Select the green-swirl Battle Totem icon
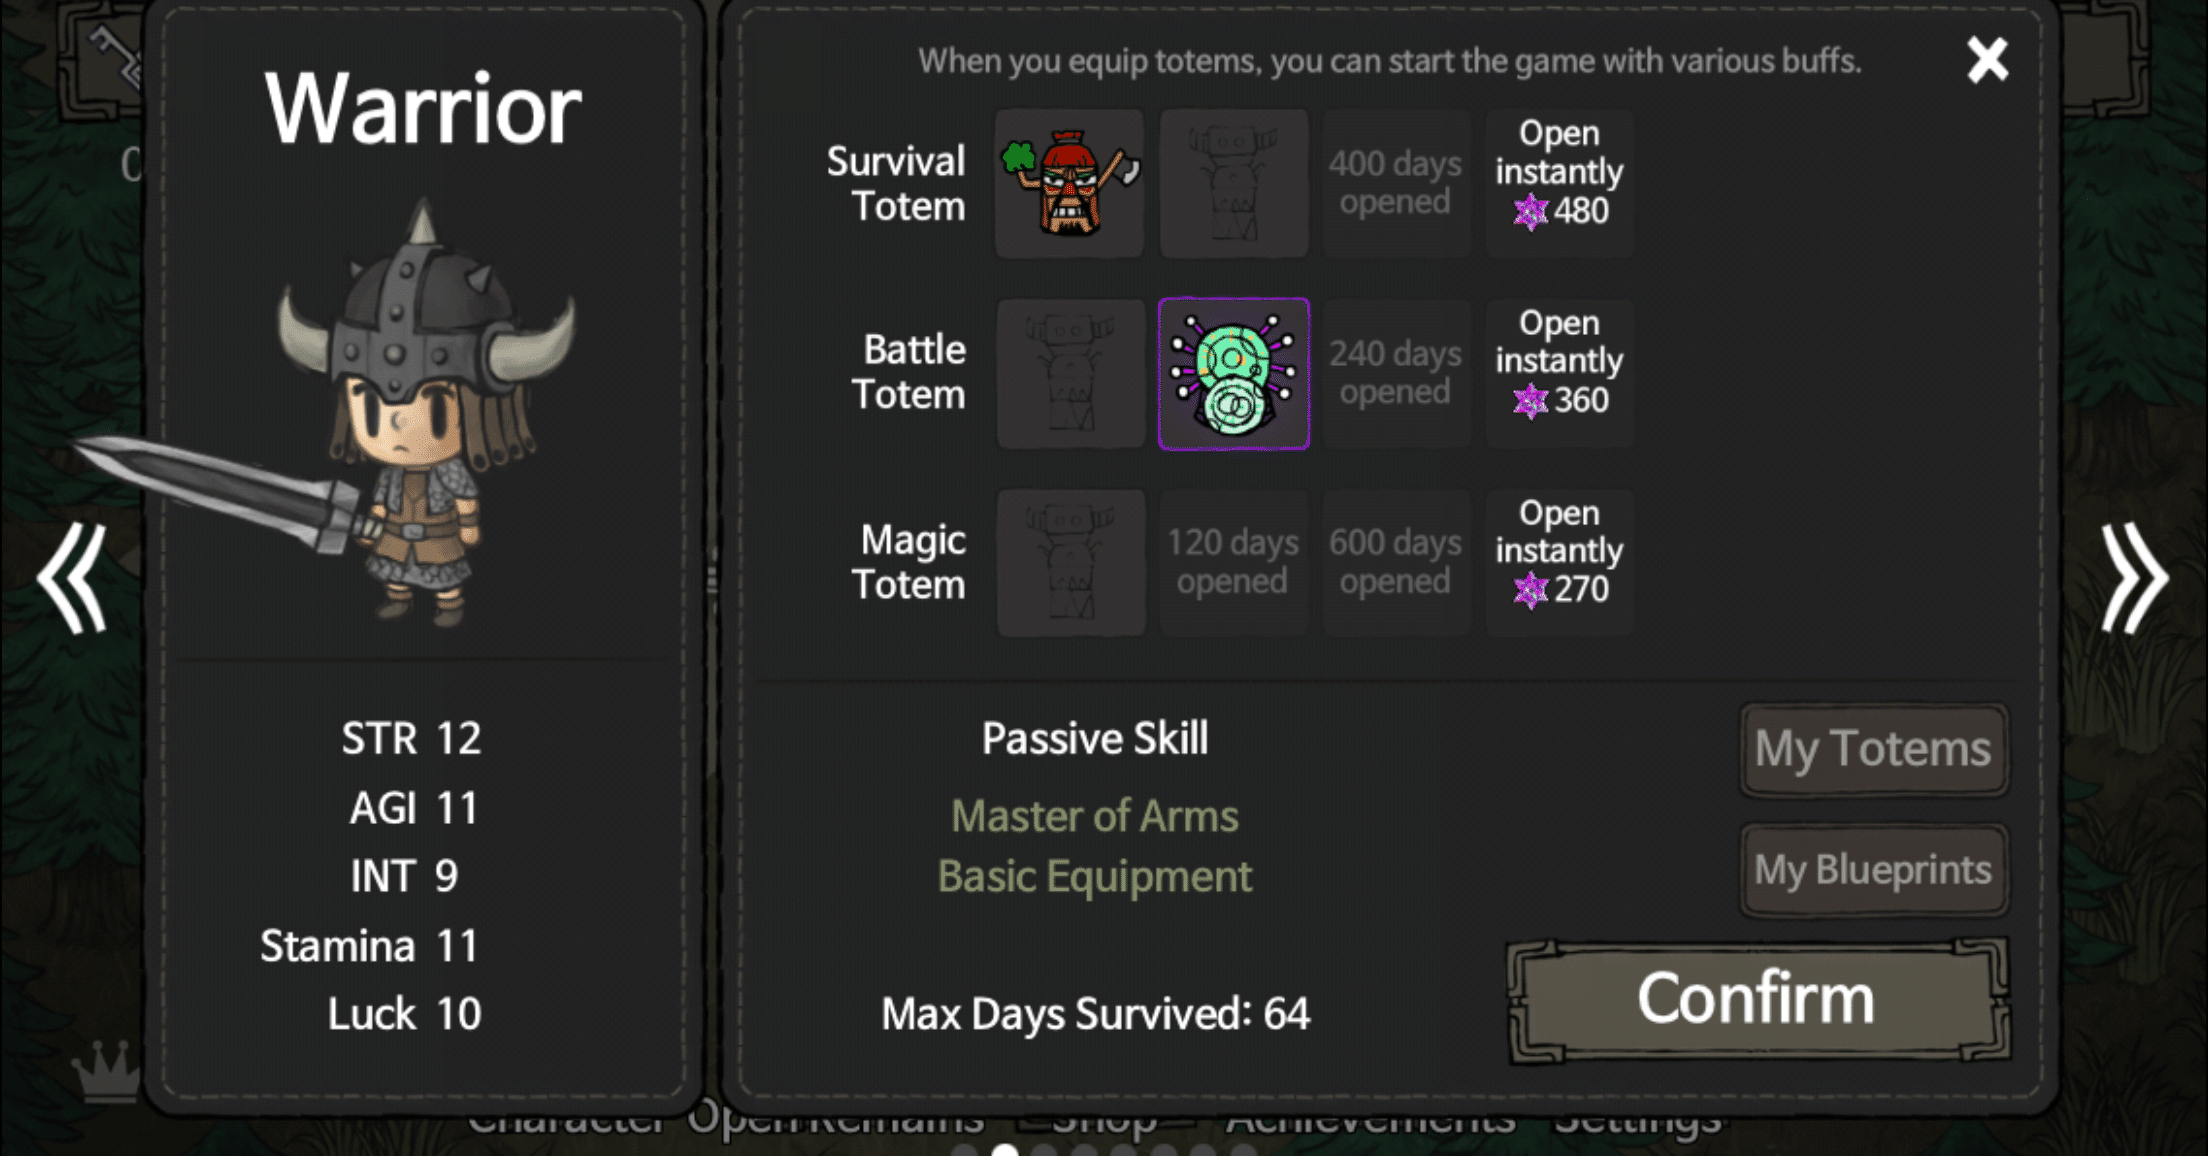The width and height of the screenshot is (2208, 1156). tap(1233, 373)
